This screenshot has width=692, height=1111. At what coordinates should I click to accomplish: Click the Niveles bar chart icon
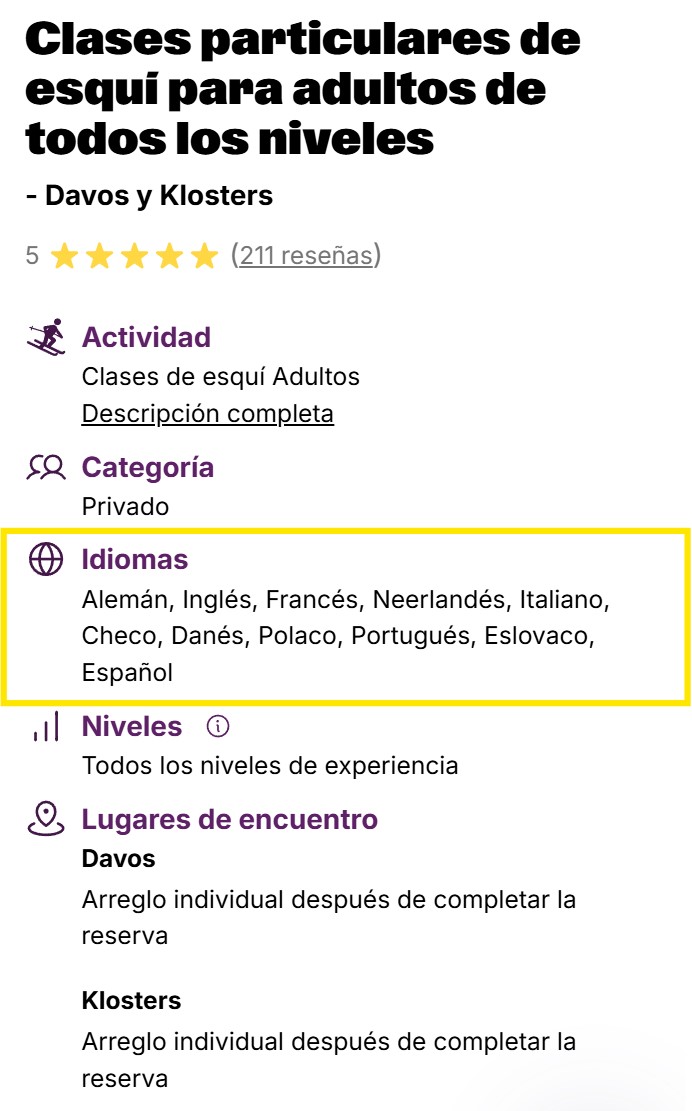click(46, 727)
